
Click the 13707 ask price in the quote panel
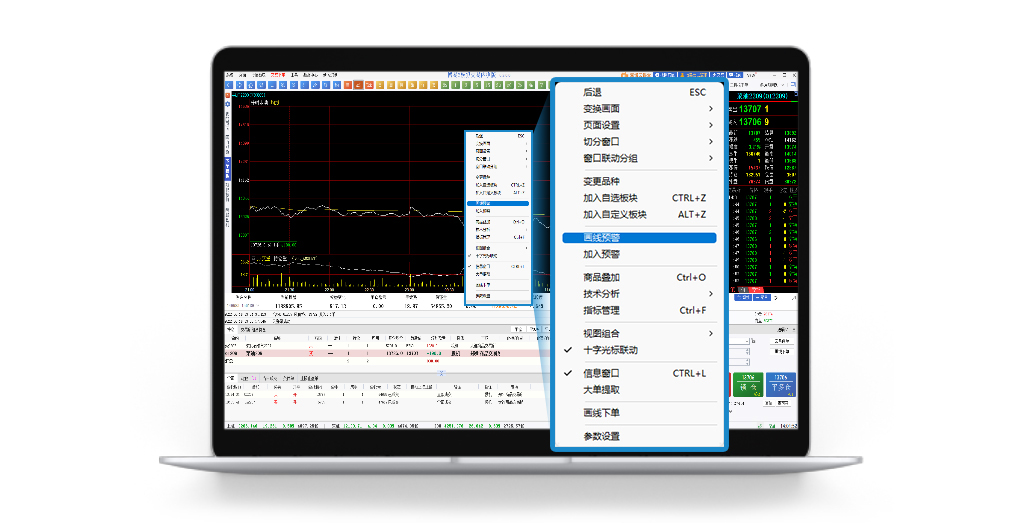[750, 109]
